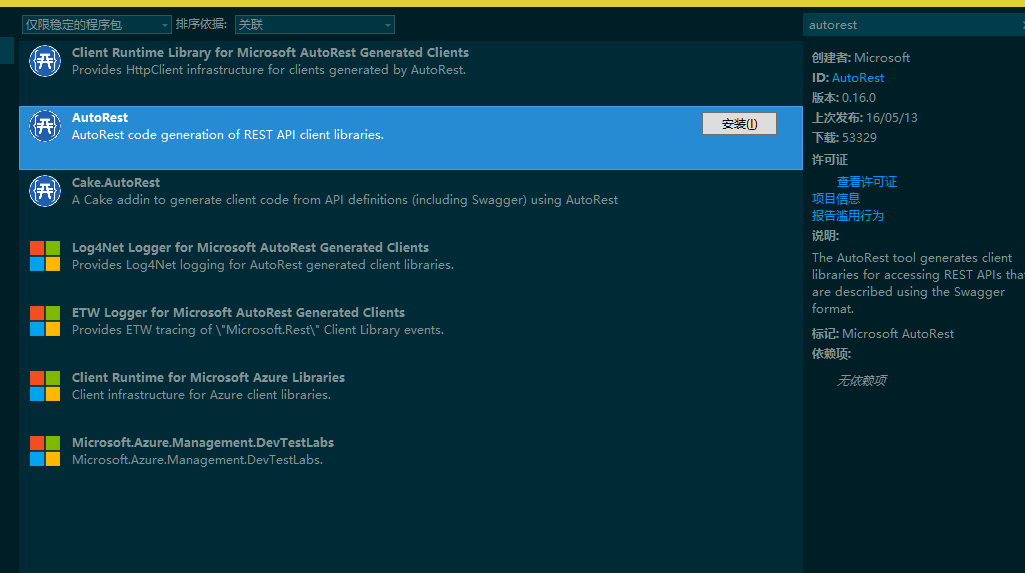This screenshot has height=573, width=1025.
Task: Open the 项目信息 project info link
Action: pos(835,199)
